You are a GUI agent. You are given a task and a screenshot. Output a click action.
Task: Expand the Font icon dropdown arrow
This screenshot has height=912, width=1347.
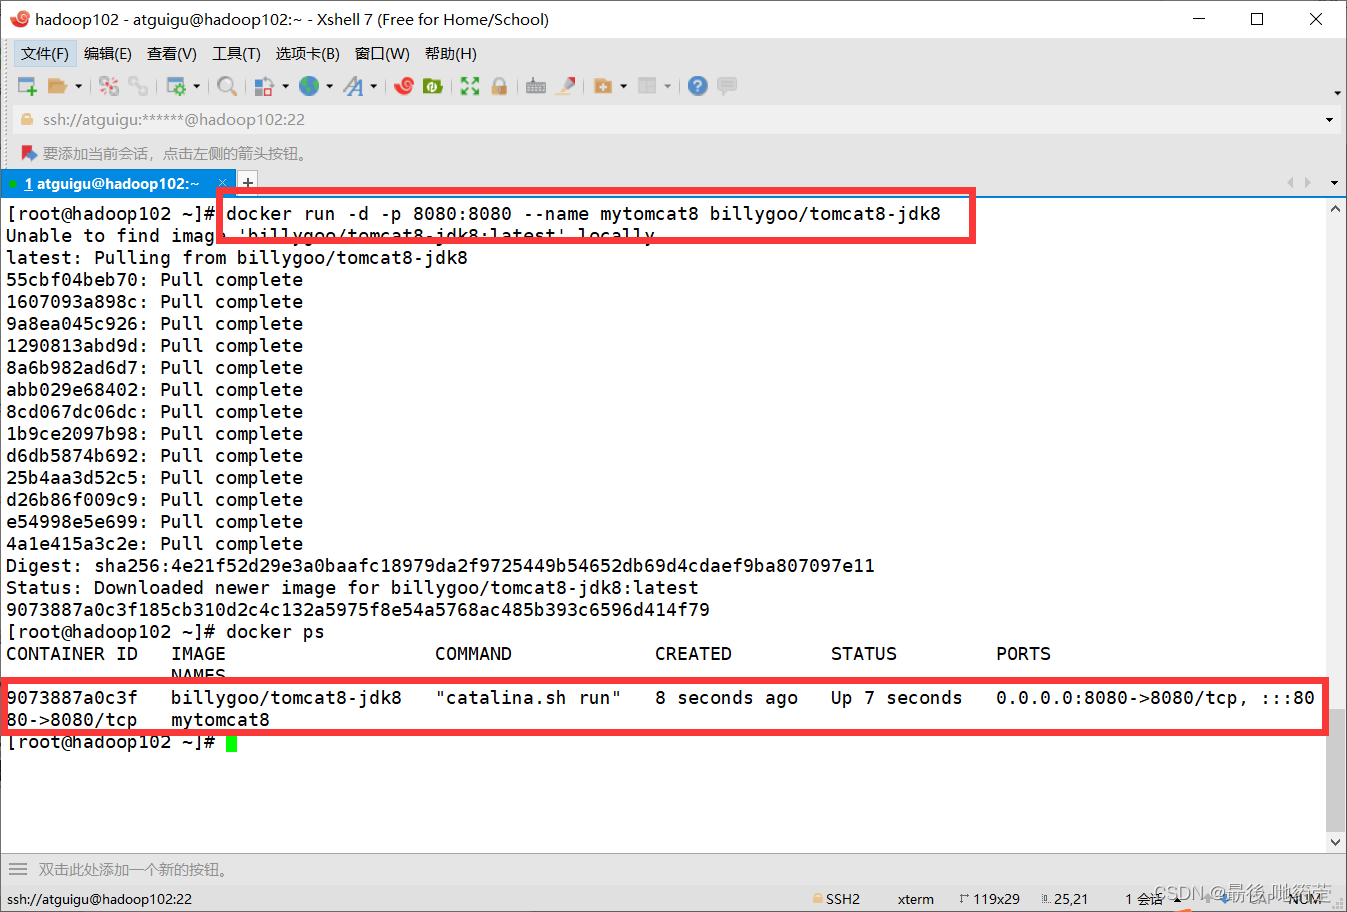pyautogui.click(x=373, y=86)
